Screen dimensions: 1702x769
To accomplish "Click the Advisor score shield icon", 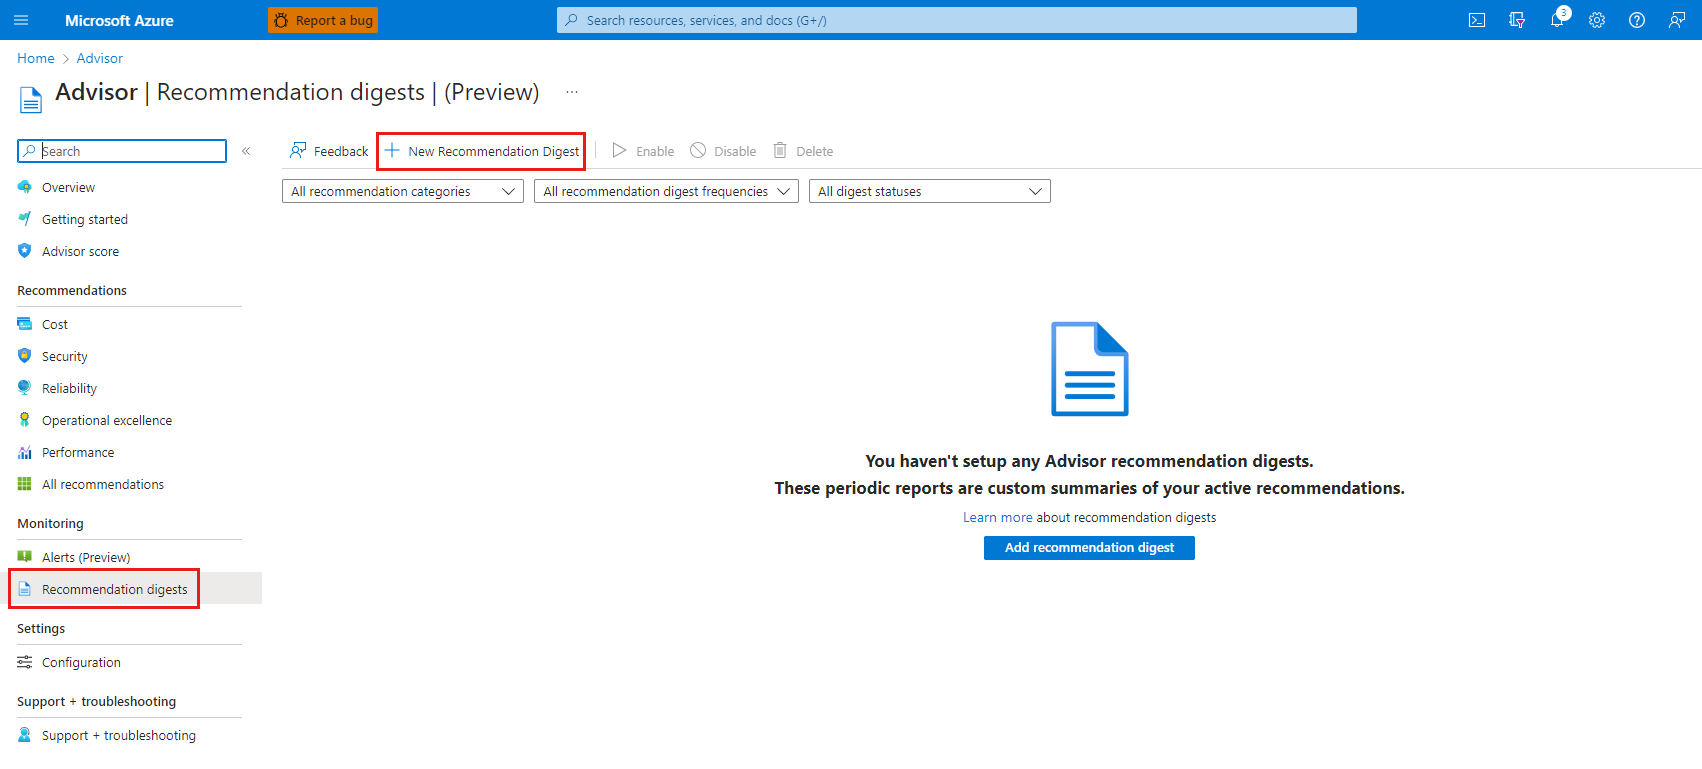I will coord(25,251).
